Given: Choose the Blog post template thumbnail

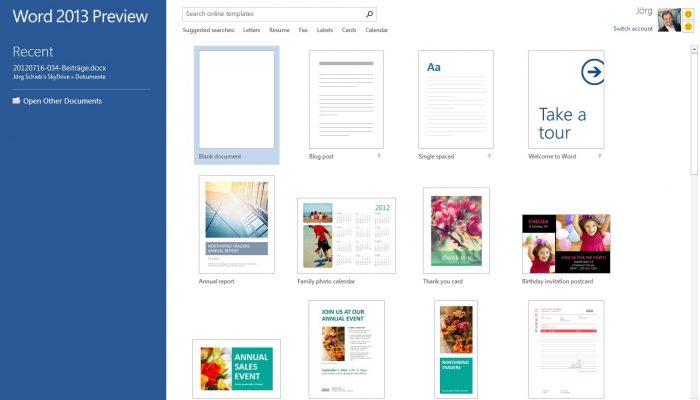Looking at the screenshot, I should click(346, 100).
